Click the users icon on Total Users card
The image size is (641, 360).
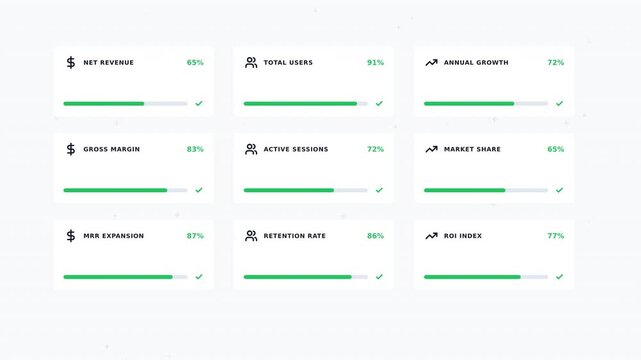[x=251, y=63]
